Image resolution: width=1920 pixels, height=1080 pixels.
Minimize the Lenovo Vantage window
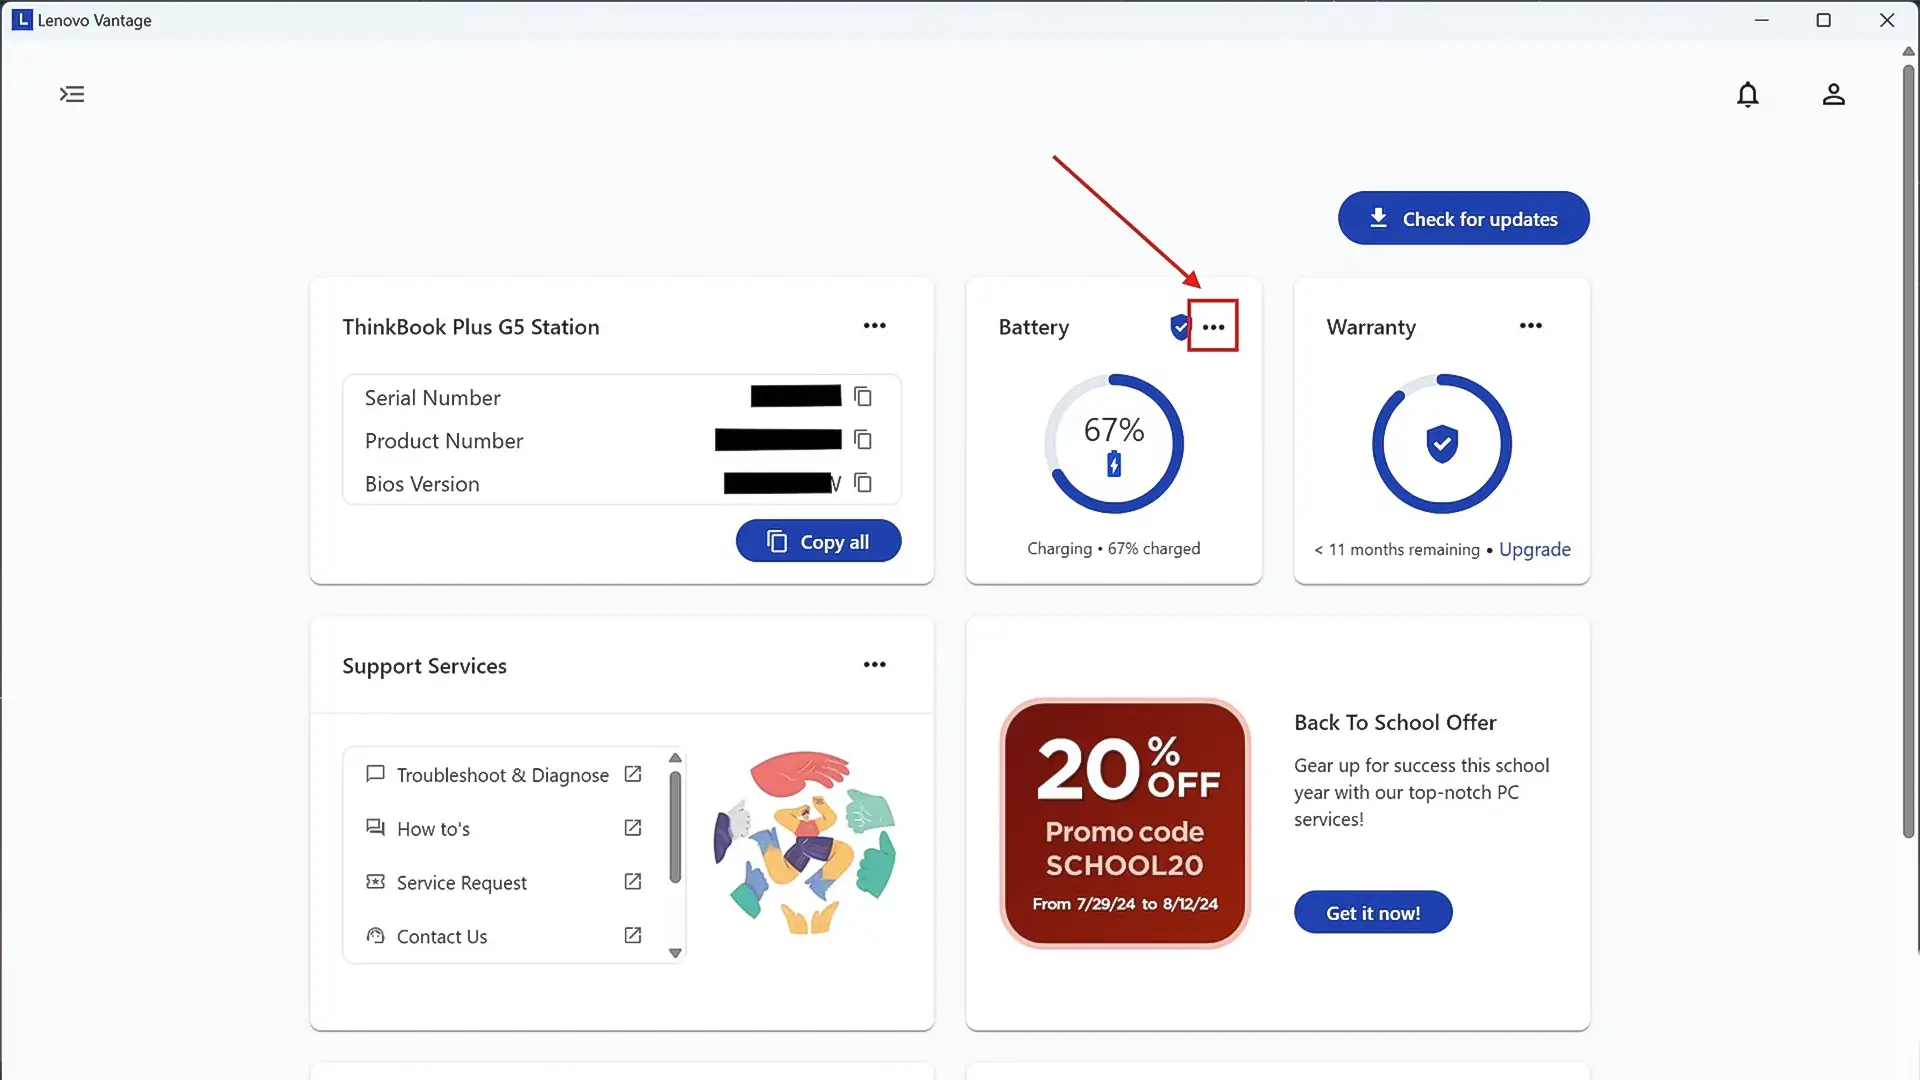tap(1761, 20)
